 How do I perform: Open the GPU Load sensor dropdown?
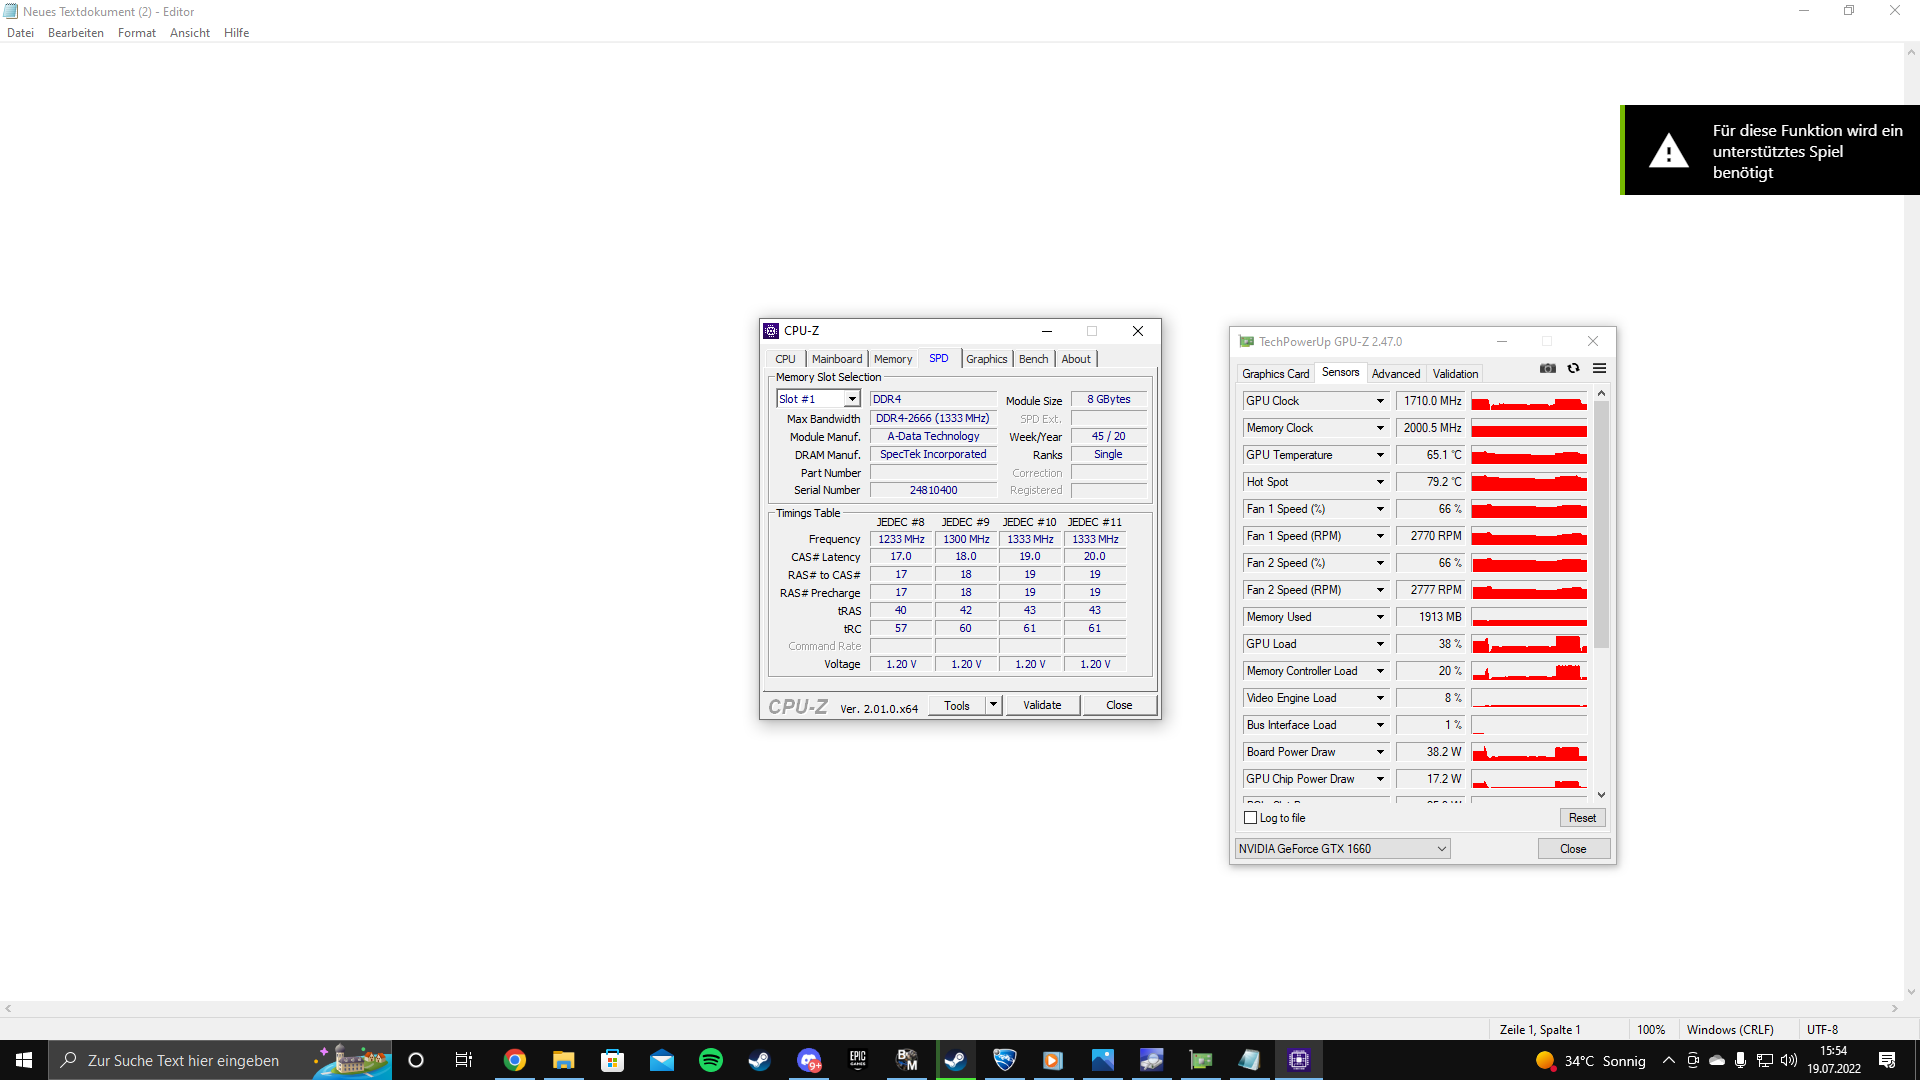tap(1380, 644)
